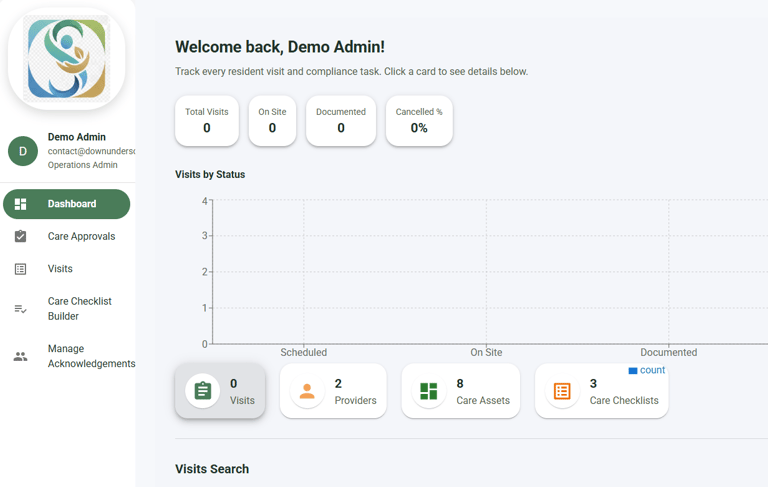Click the Dashboard grid icon in sidebar
768x487 pixels.
(x=20, y=204)
